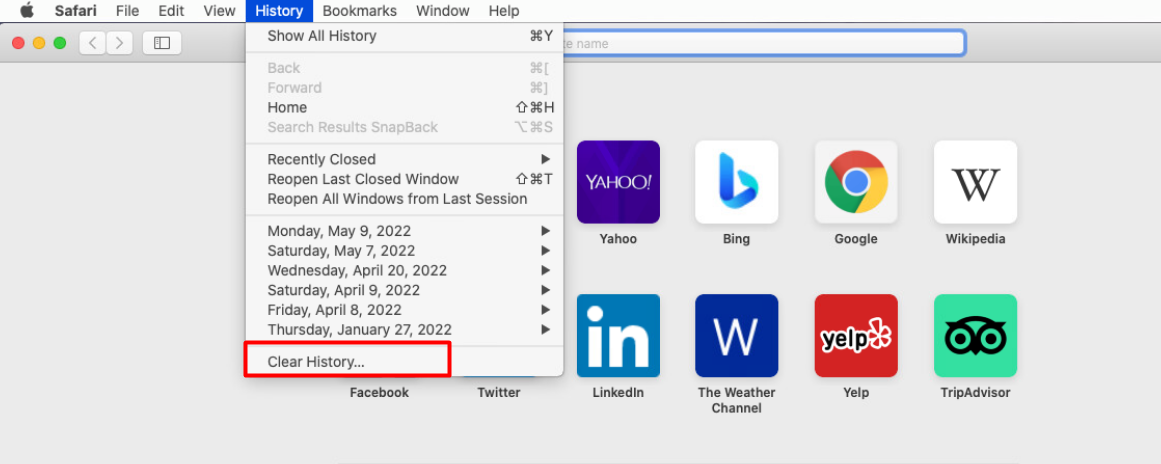Maximize the Safari window with green button
Image resolution: width=1161 pixels, height=464 pixels.
(x=60, y=43)
